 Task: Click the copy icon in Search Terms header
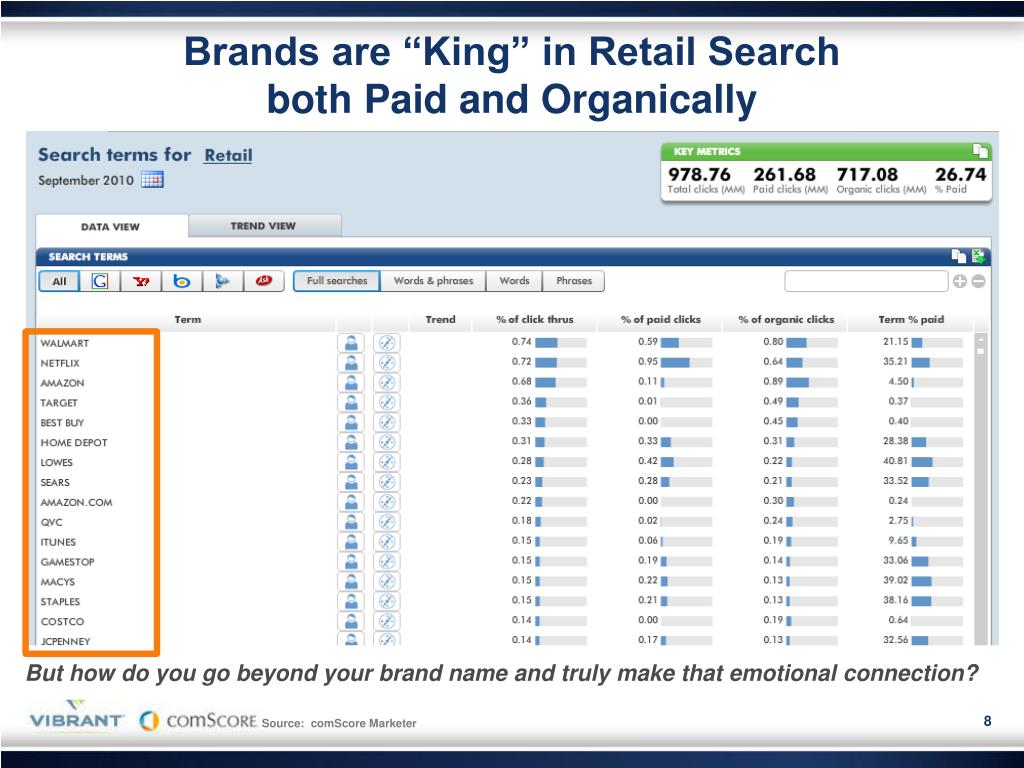coord(958,257)
